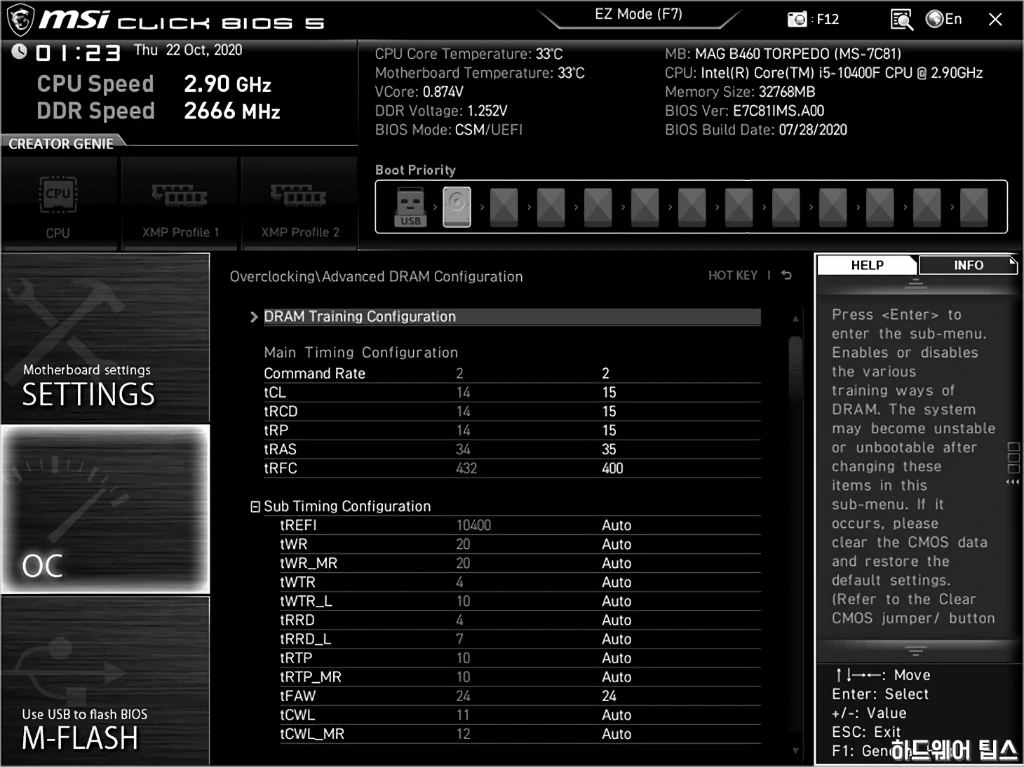1024x767 pixels.
Task: Click the tFAW row label
Action: point(298,696)
